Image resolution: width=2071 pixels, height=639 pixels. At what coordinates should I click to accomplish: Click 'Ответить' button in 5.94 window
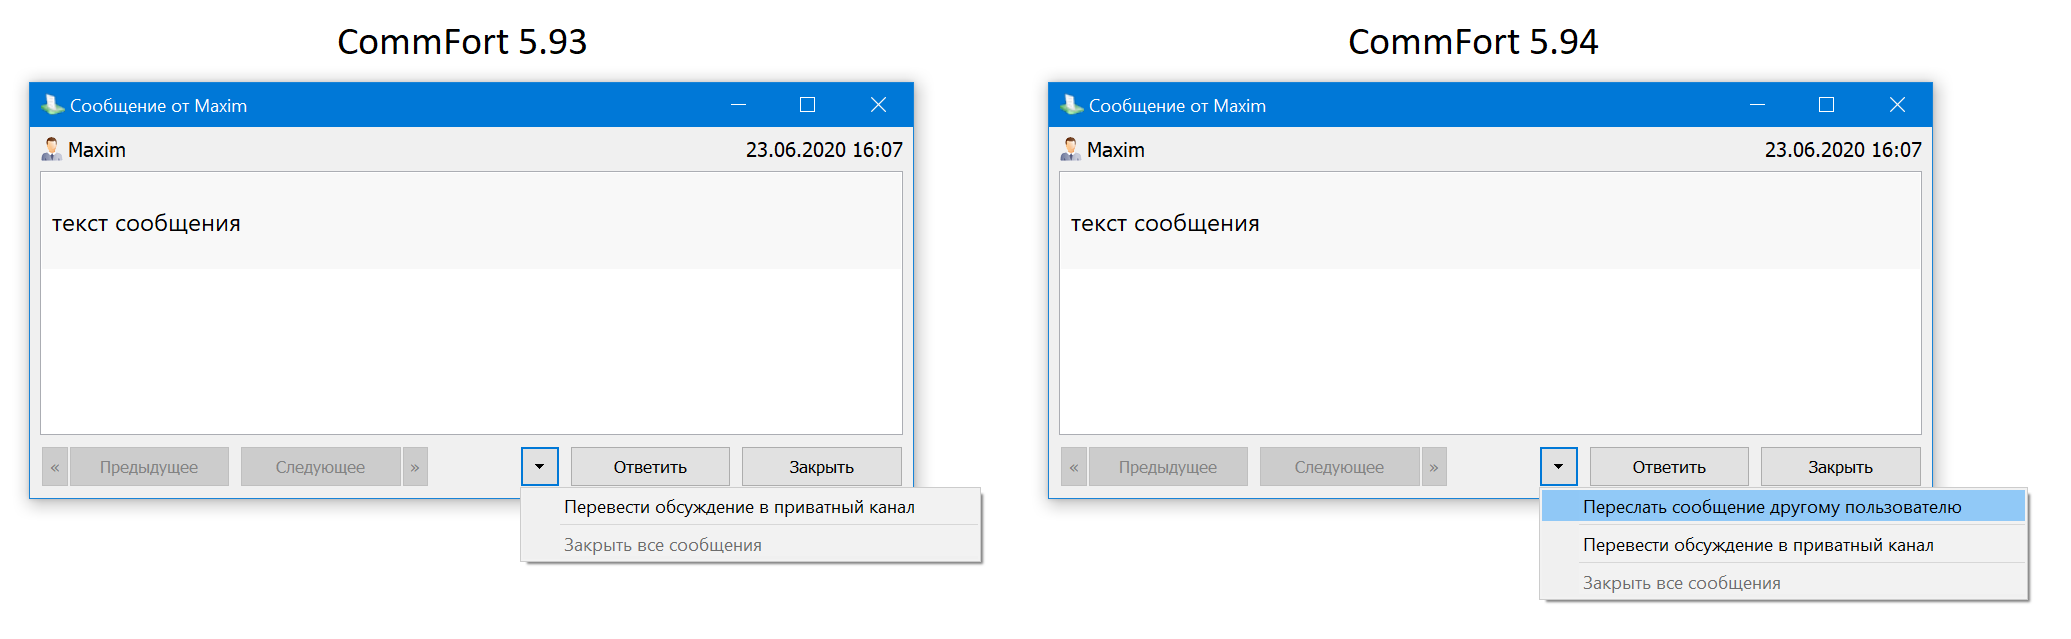(x=1669, y=466)
